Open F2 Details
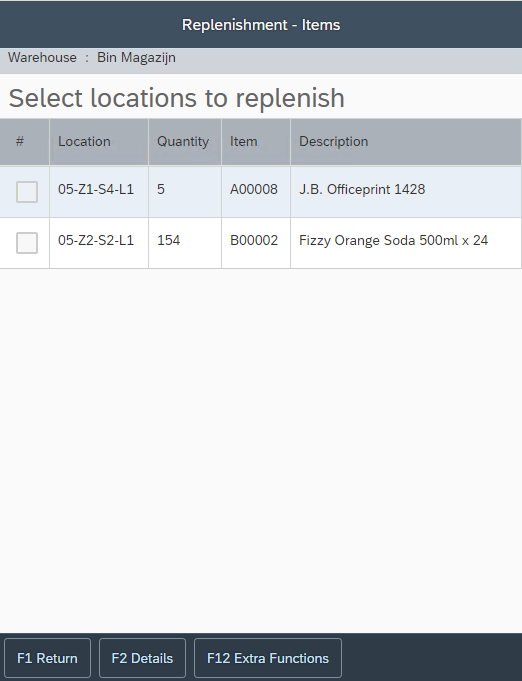Screen dimensions: 522x681 coord(142,658)
